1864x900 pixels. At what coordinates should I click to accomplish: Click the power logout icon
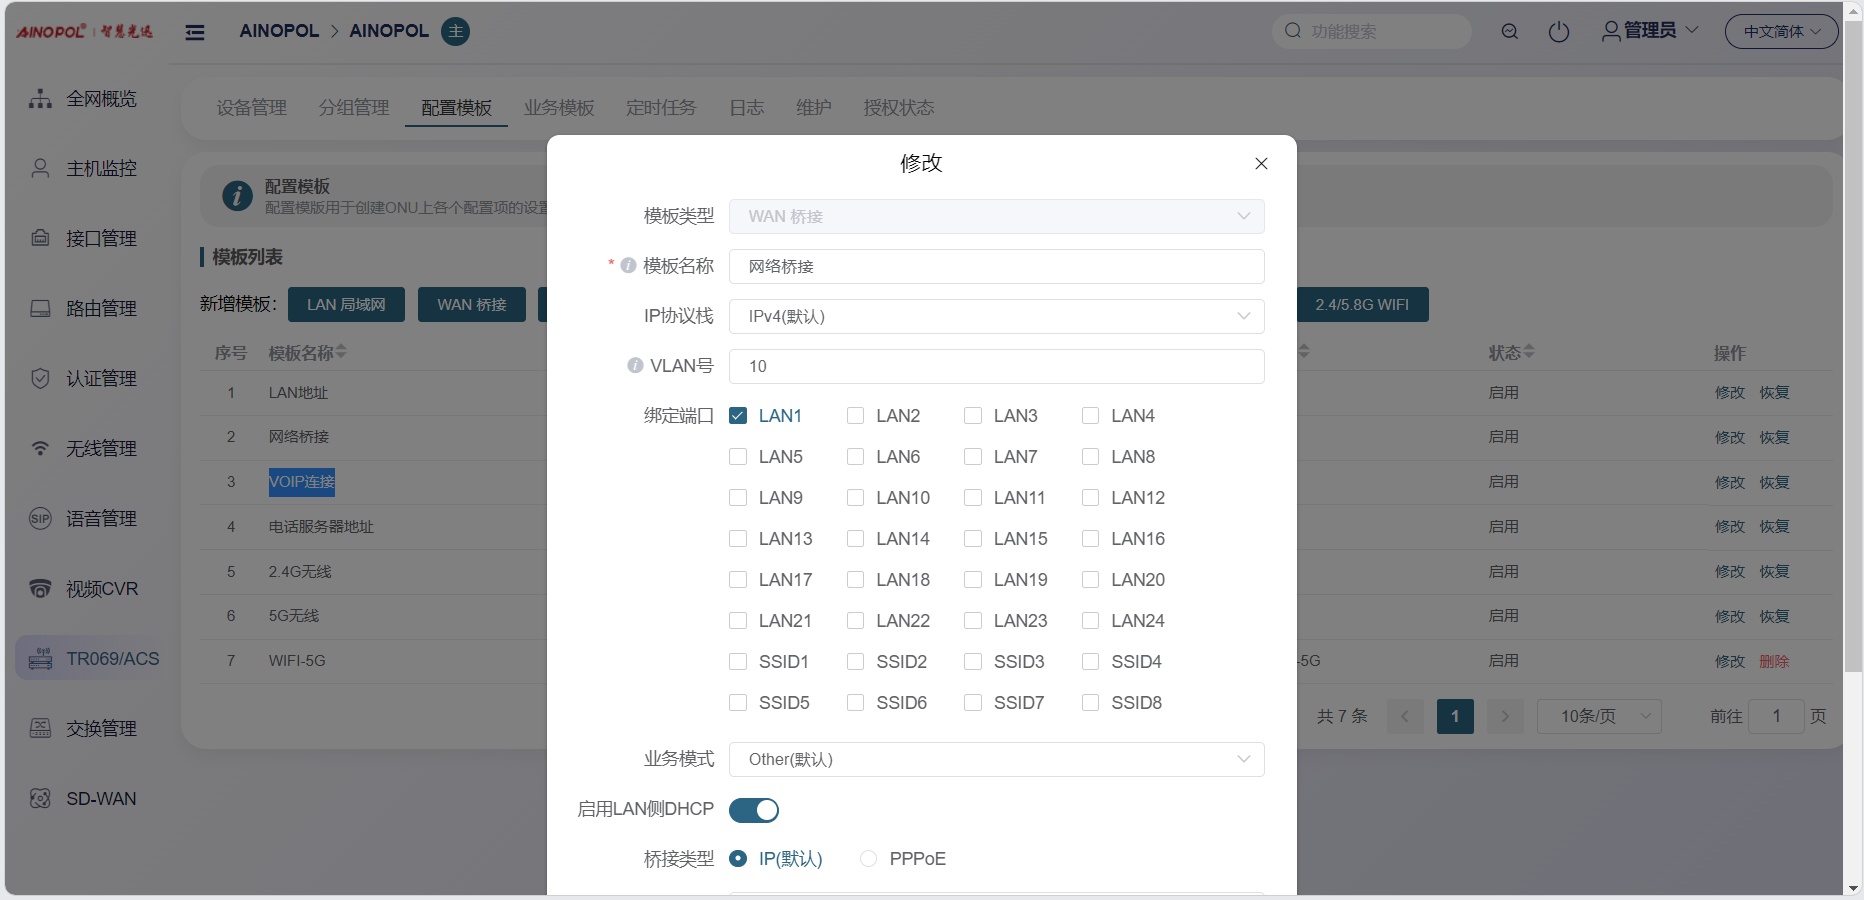click(1558, 32)
